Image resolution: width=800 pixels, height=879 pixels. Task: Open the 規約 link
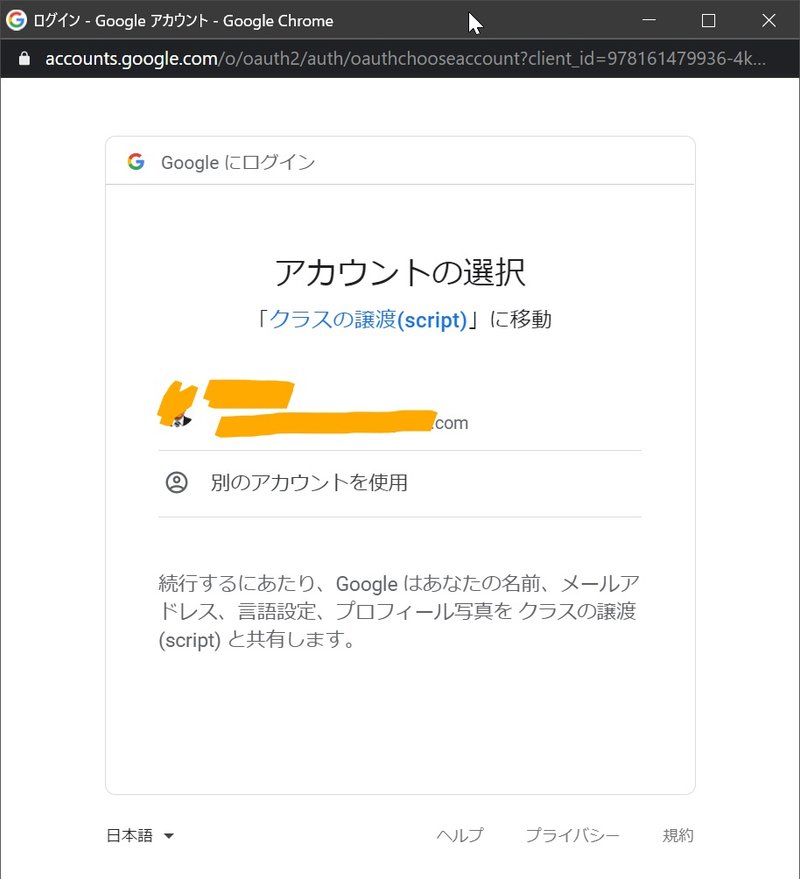coord(678,835)
